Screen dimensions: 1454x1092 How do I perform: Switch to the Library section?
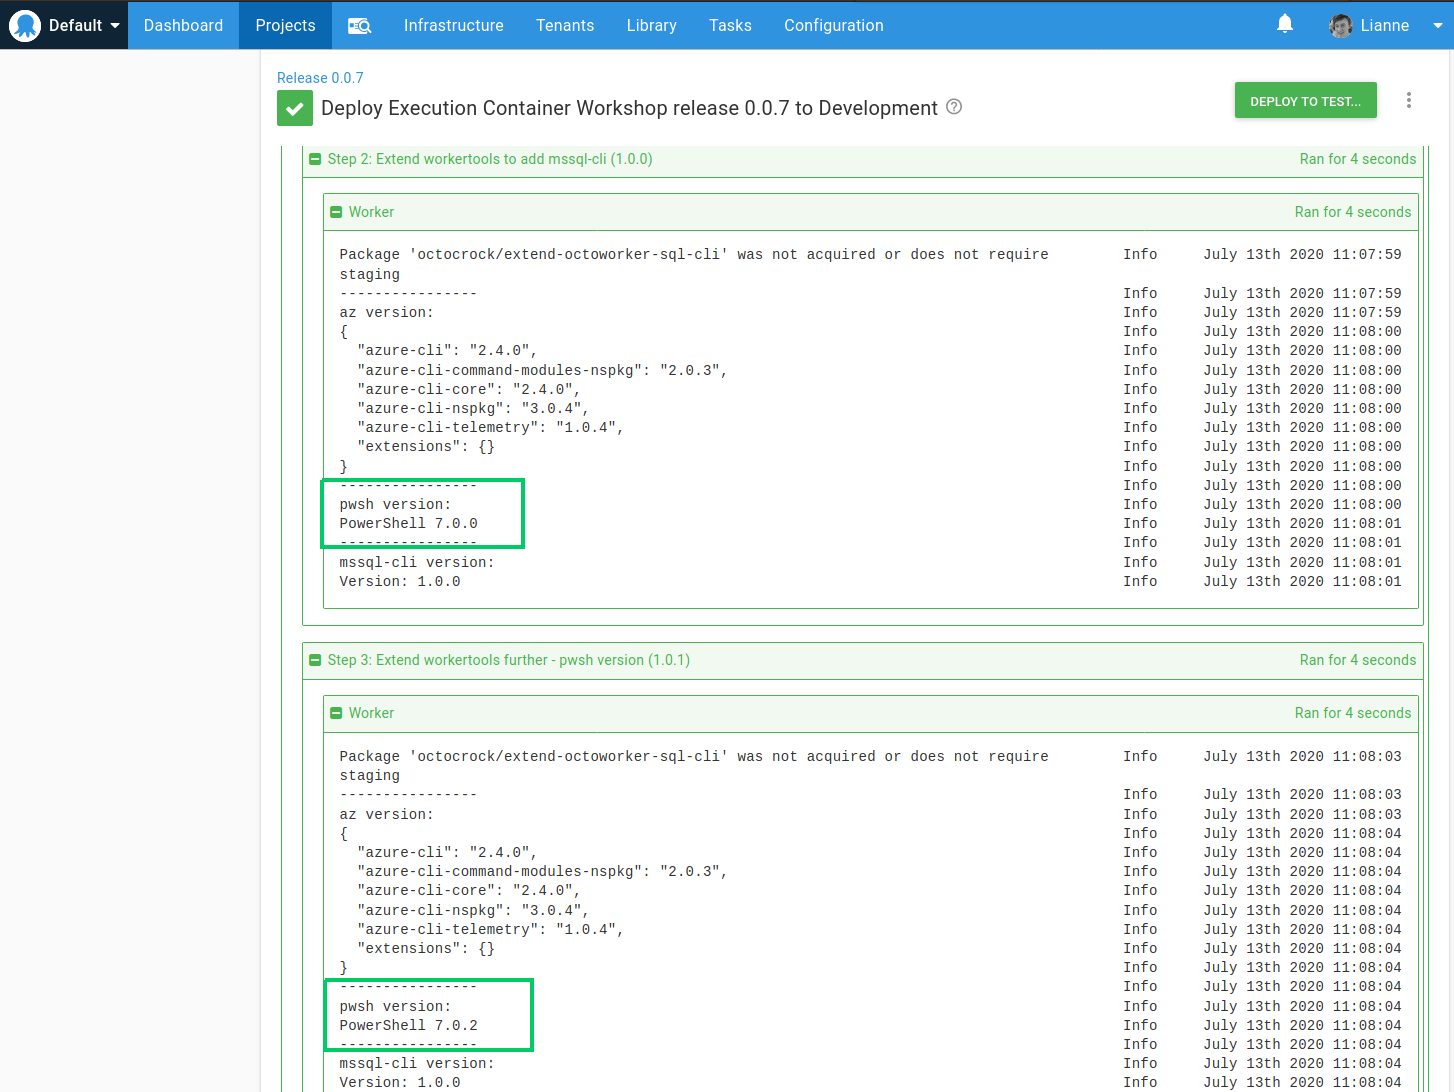[x=651, y=25]
